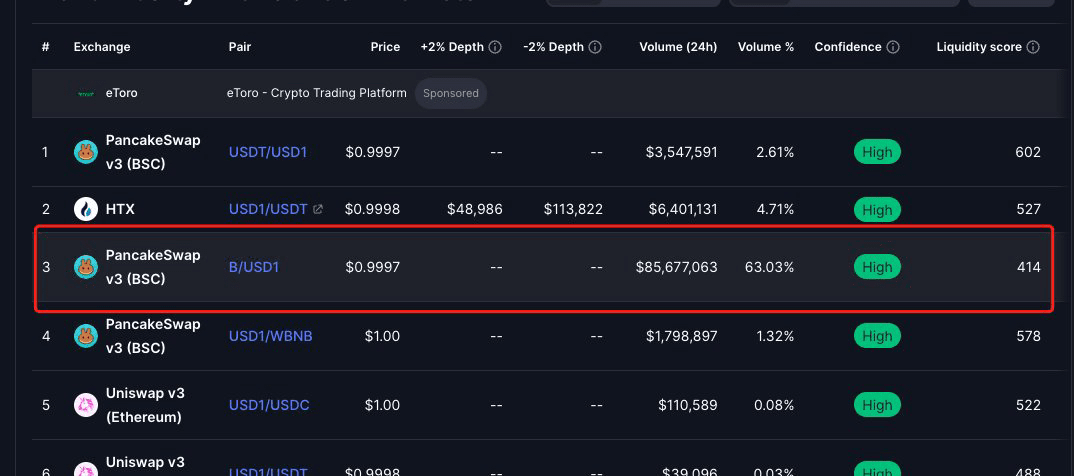Sort by the Price column header
The width and height of the screenshot is (1074, 476).
385,47
